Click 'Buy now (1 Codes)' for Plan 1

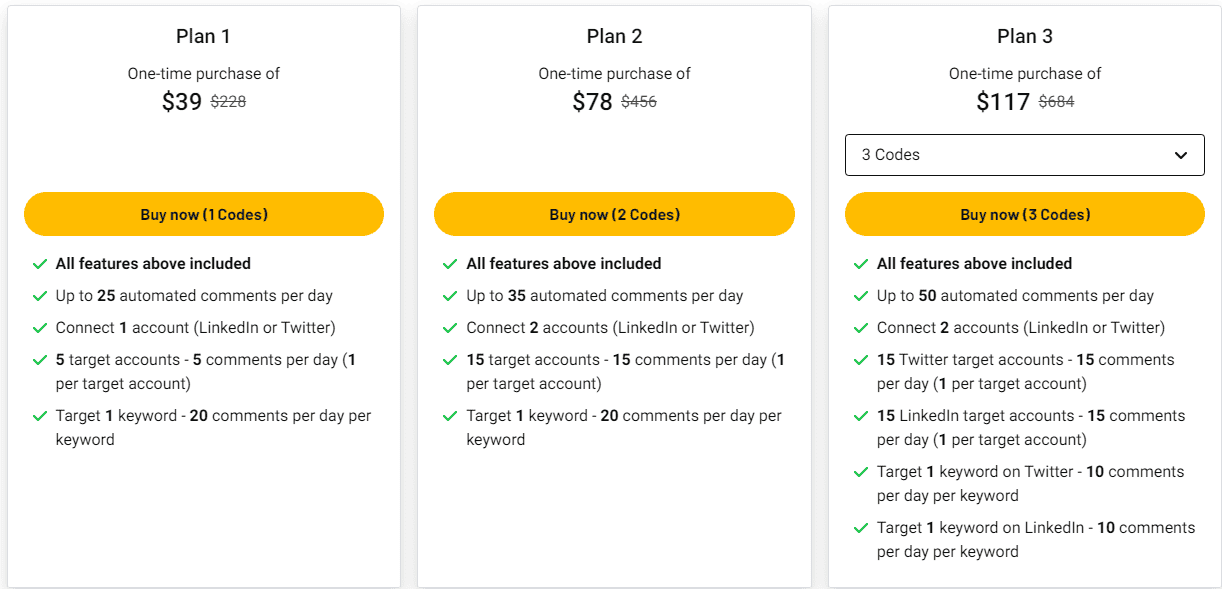pos(203,214)
